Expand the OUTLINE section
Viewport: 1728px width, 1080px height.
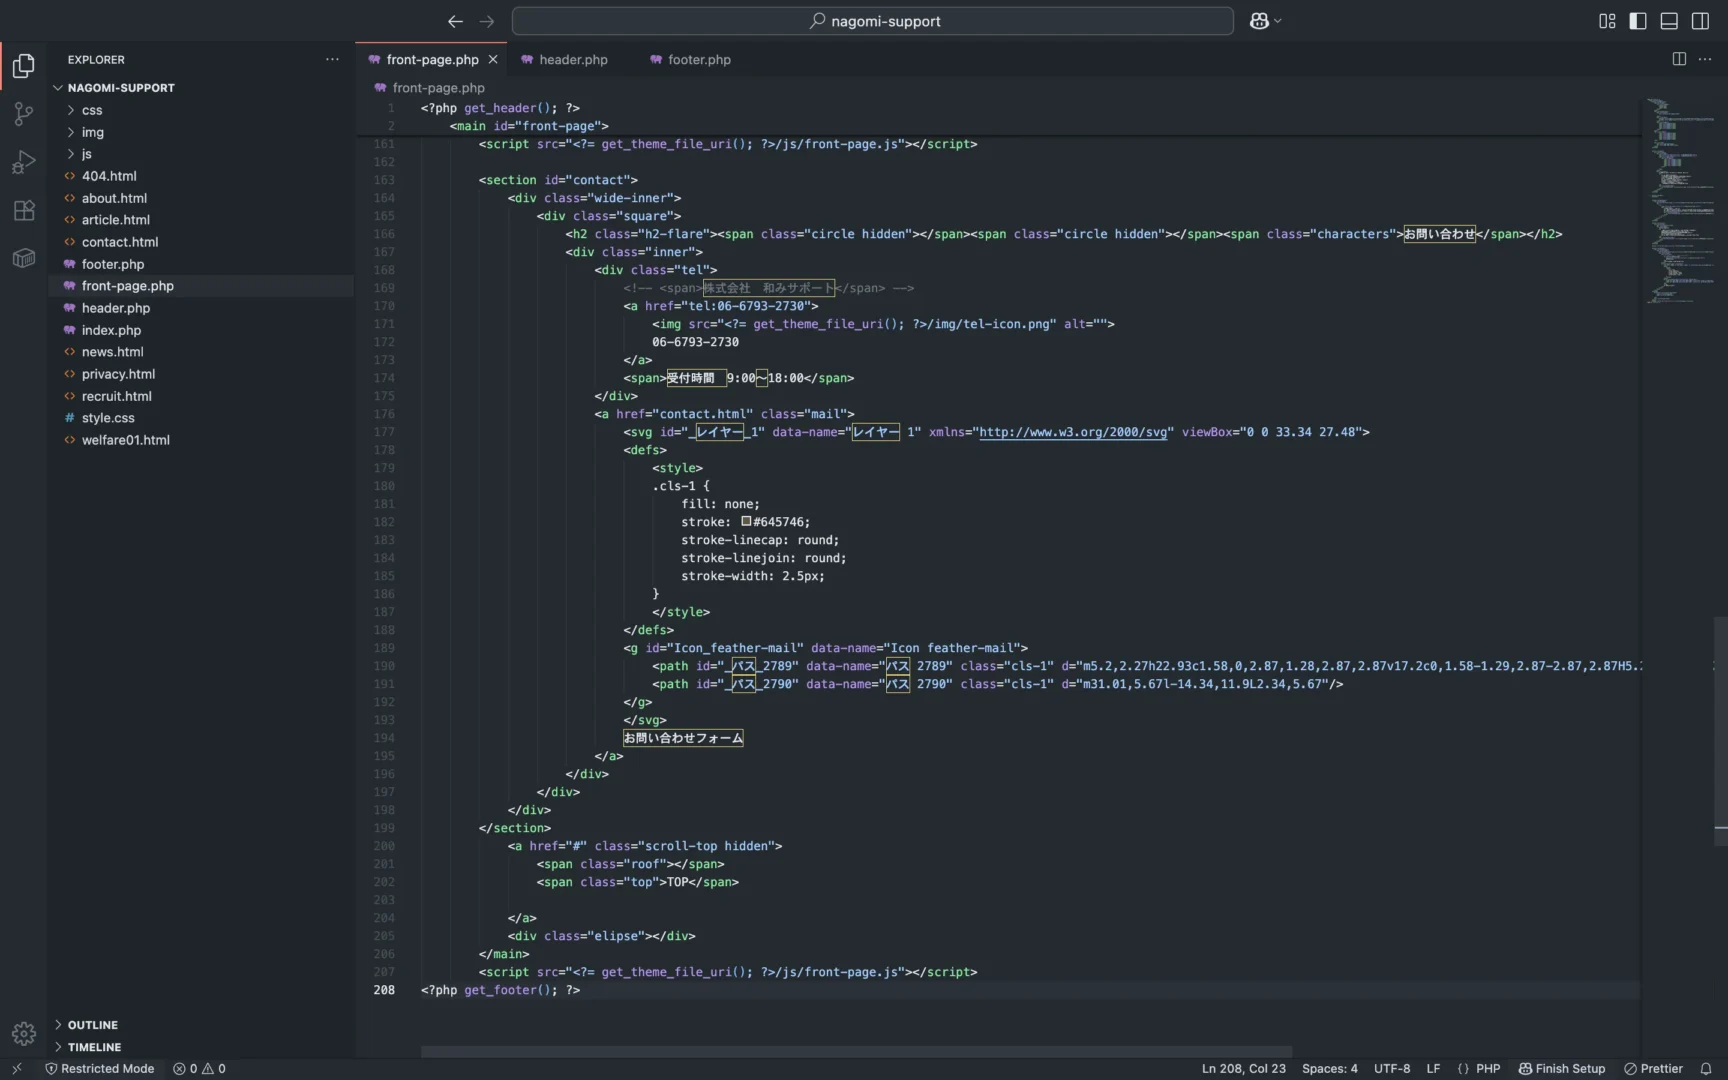93,1025
